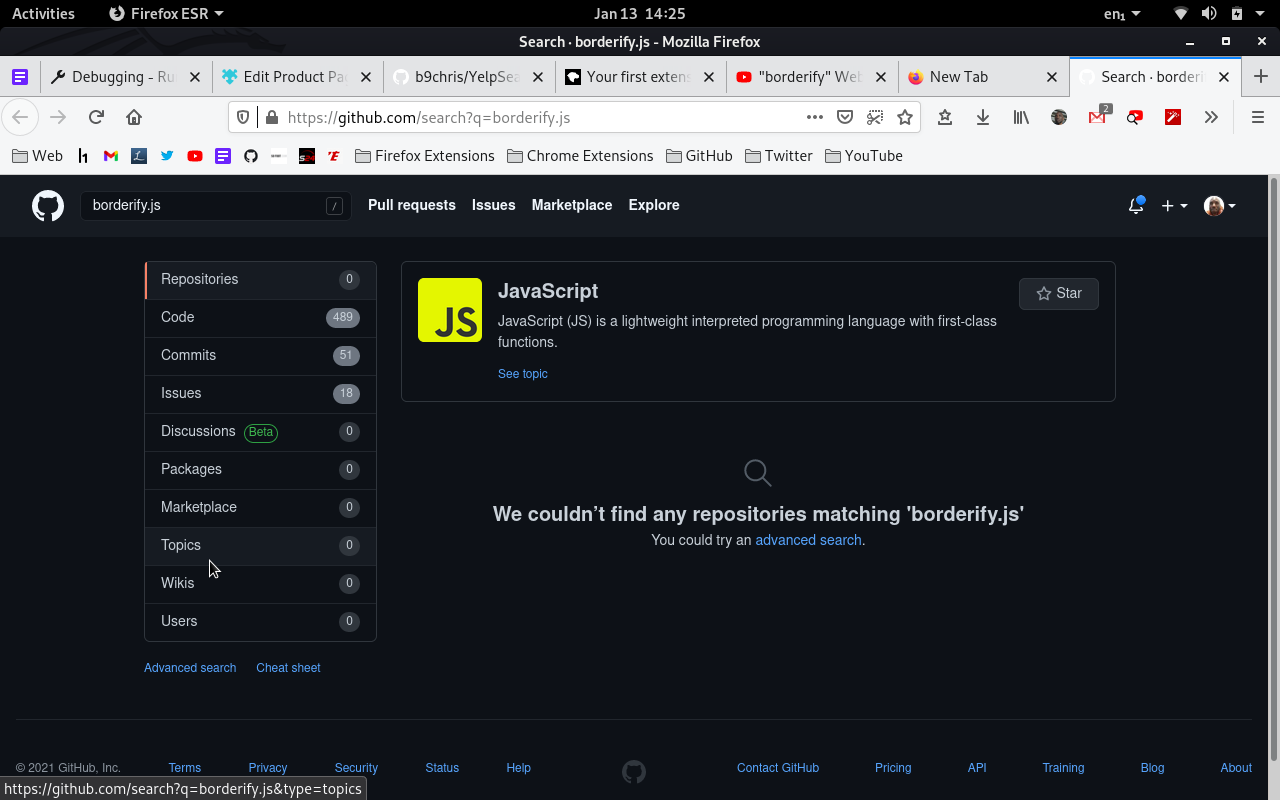Open the Twitter bookmark folder
Image resolution: width=1280 pixels, height=800 pixels.
tap(778, 156)
